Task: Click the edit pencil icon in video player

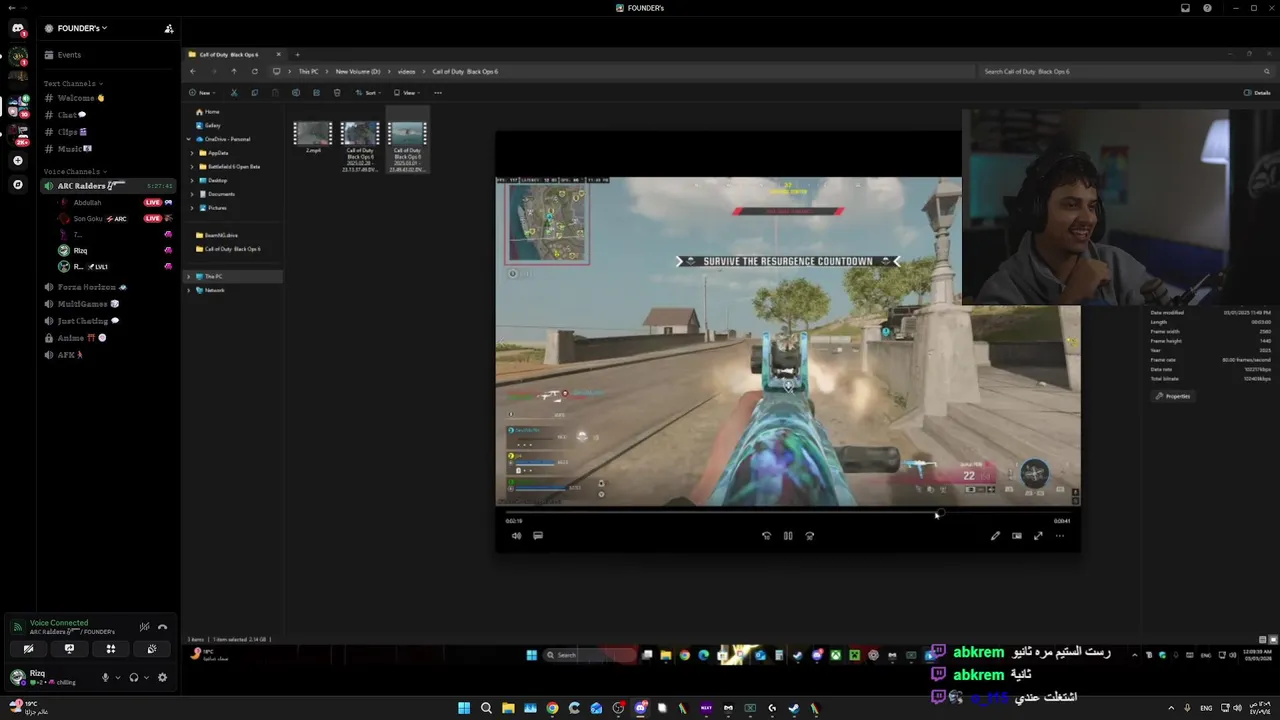Action: tap(995, 536)
